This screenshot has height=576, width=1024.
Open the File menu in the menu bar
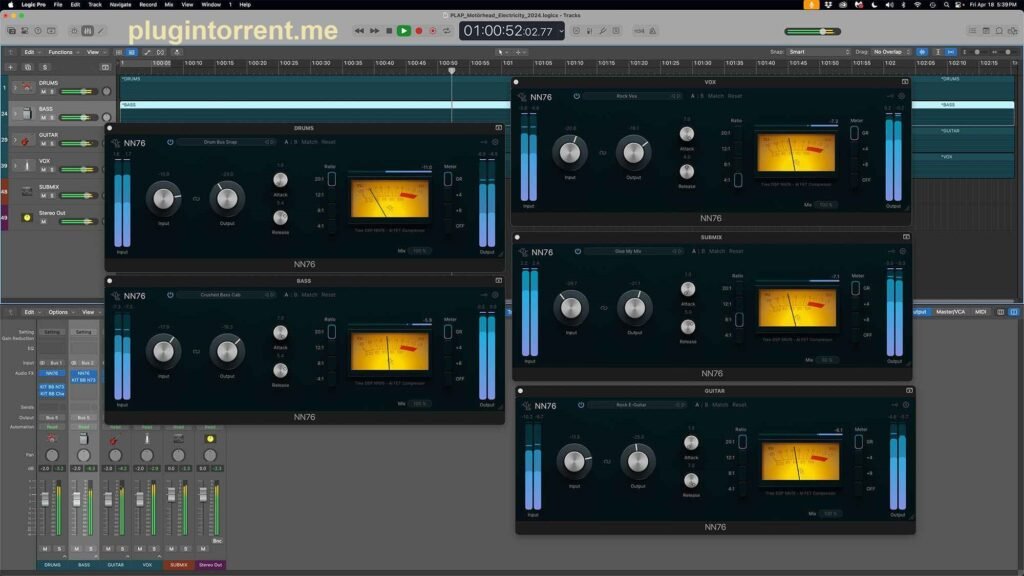(58, 5)
